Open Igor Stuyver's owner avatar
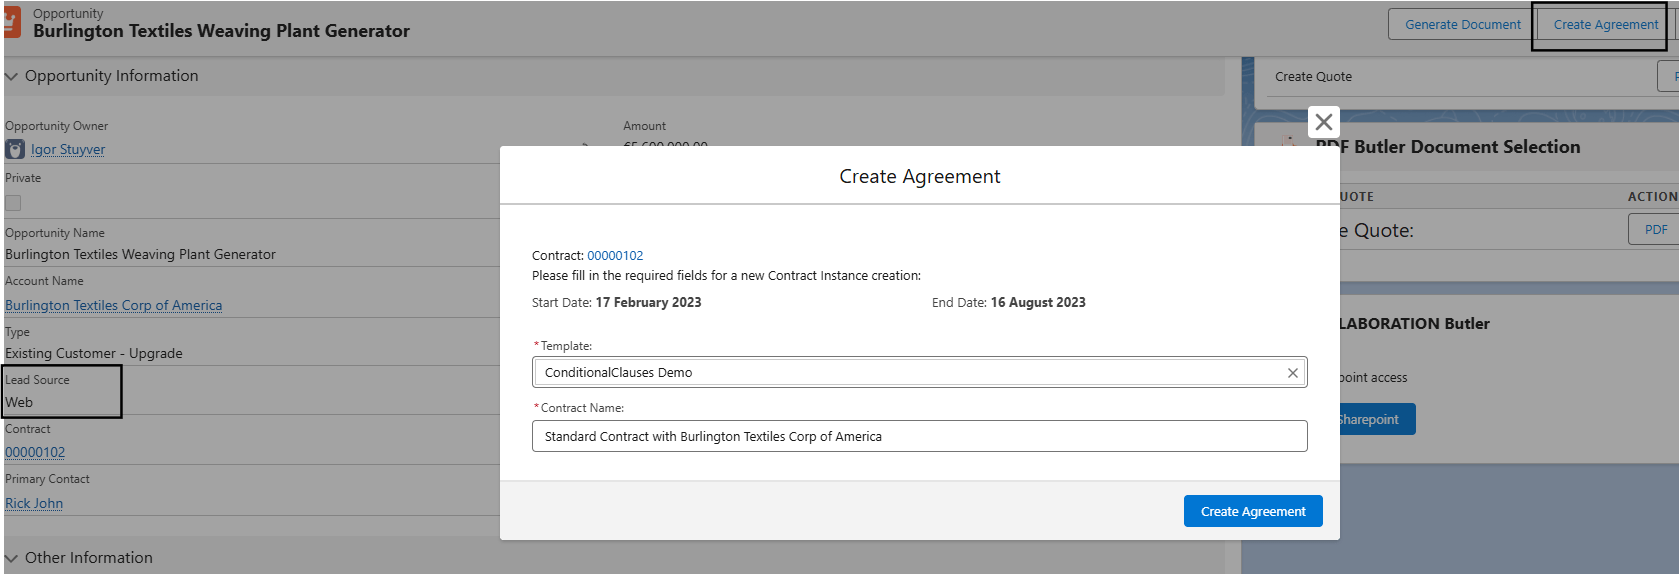1679x574 pixels. 15,149
